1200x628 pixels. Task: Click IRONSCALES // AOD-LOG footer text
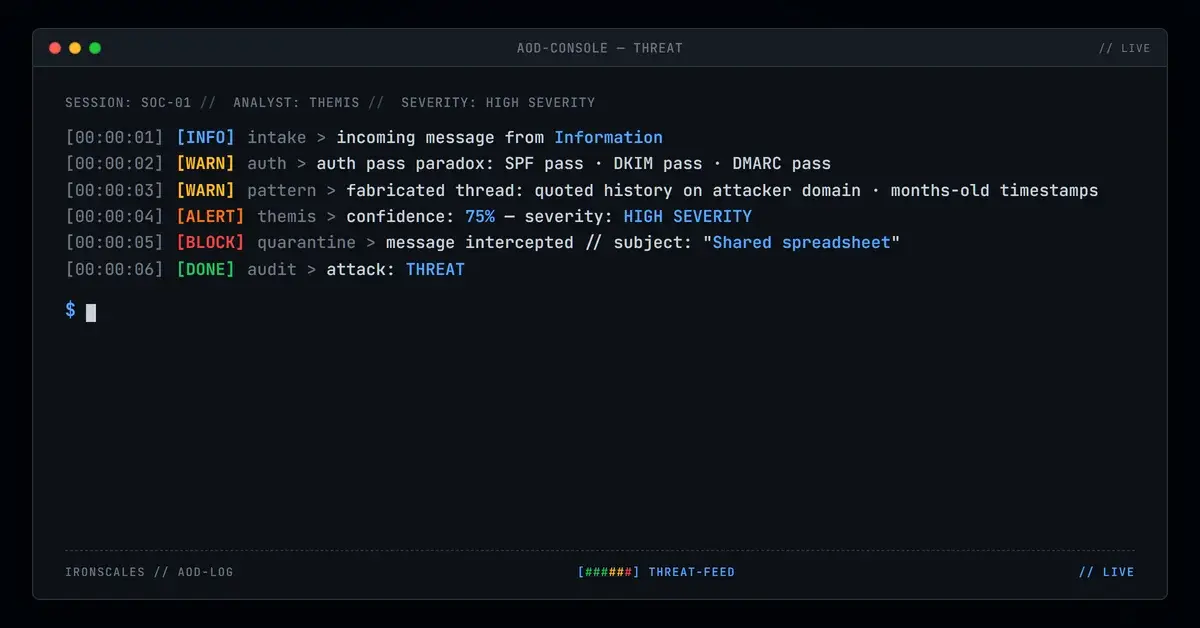tap(149, 572)
